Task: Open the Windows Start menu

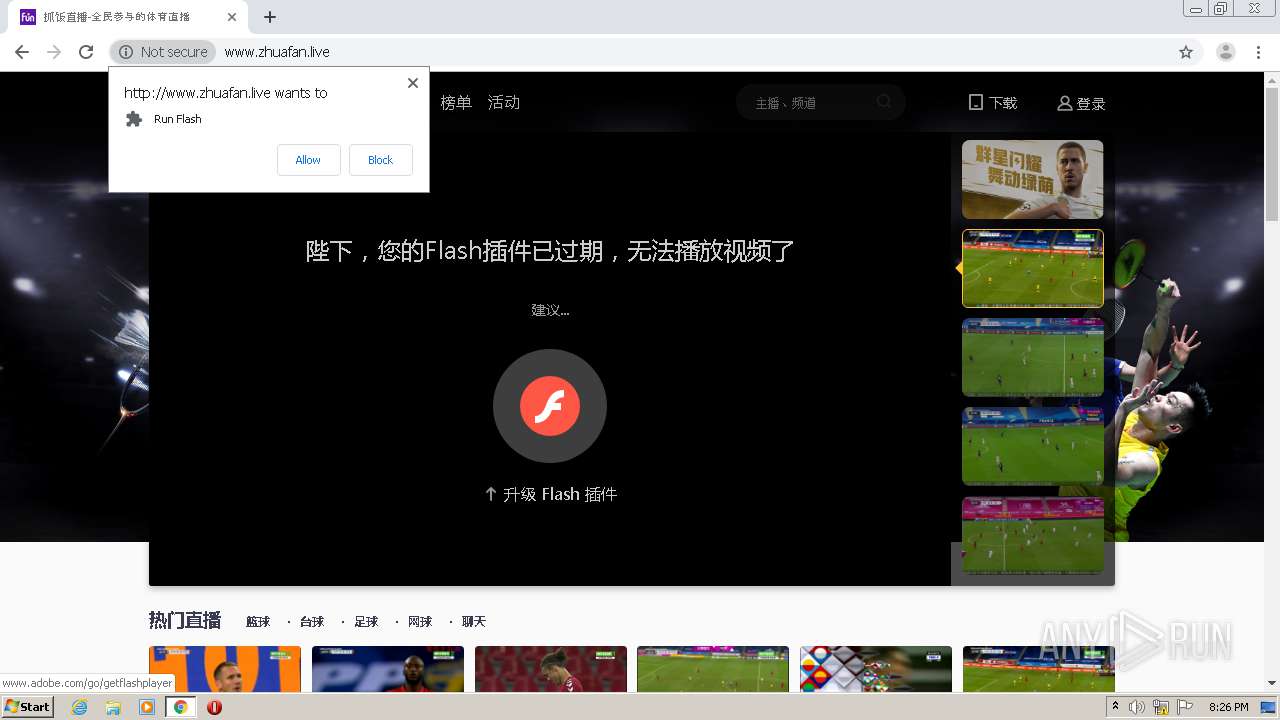Action: point(28,707)
